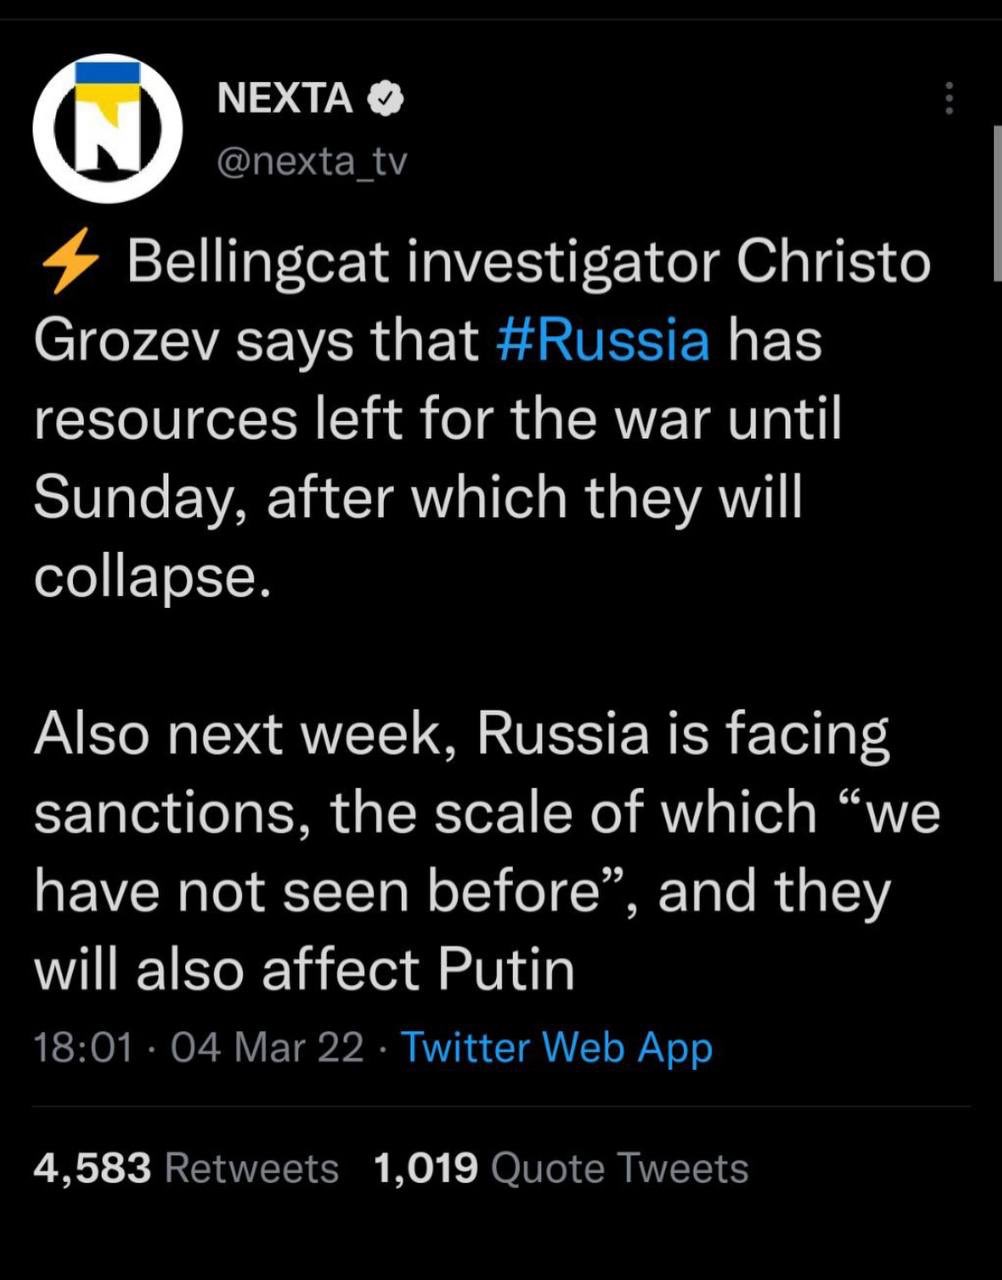Click the verified badge beside NEXTA
1002x1280 pixels.
pos(387,98)
